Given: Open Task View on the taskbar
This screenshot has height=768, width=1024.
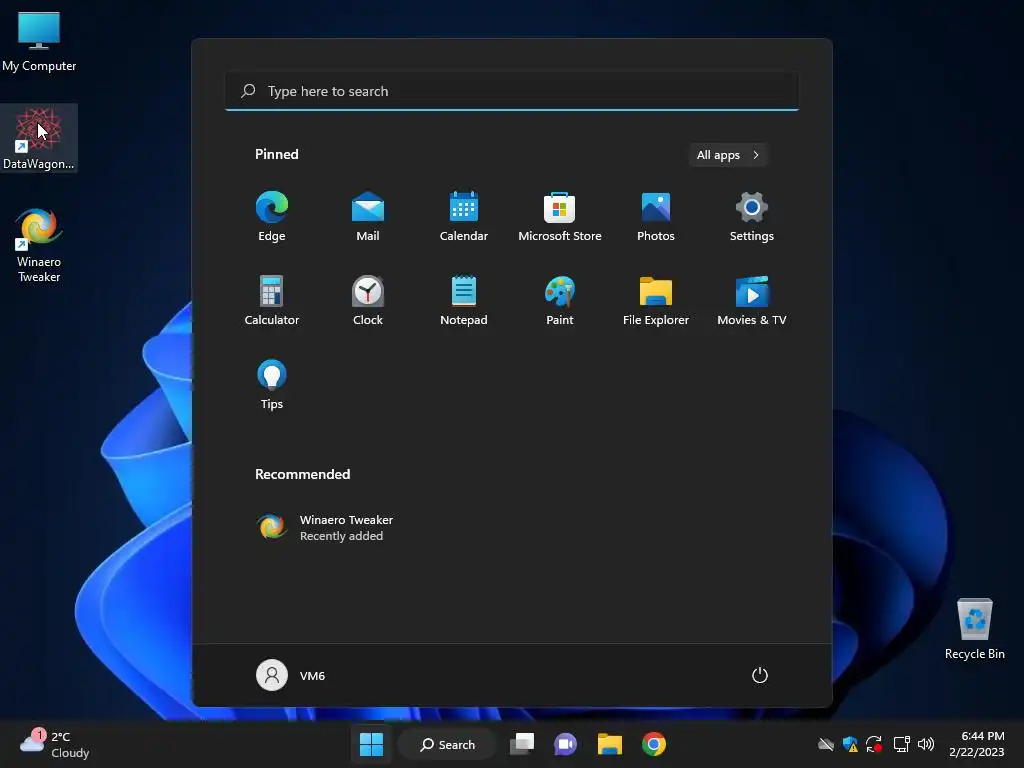Looking at the screenshot, I should pyautogui.click(x=522, y=744).
